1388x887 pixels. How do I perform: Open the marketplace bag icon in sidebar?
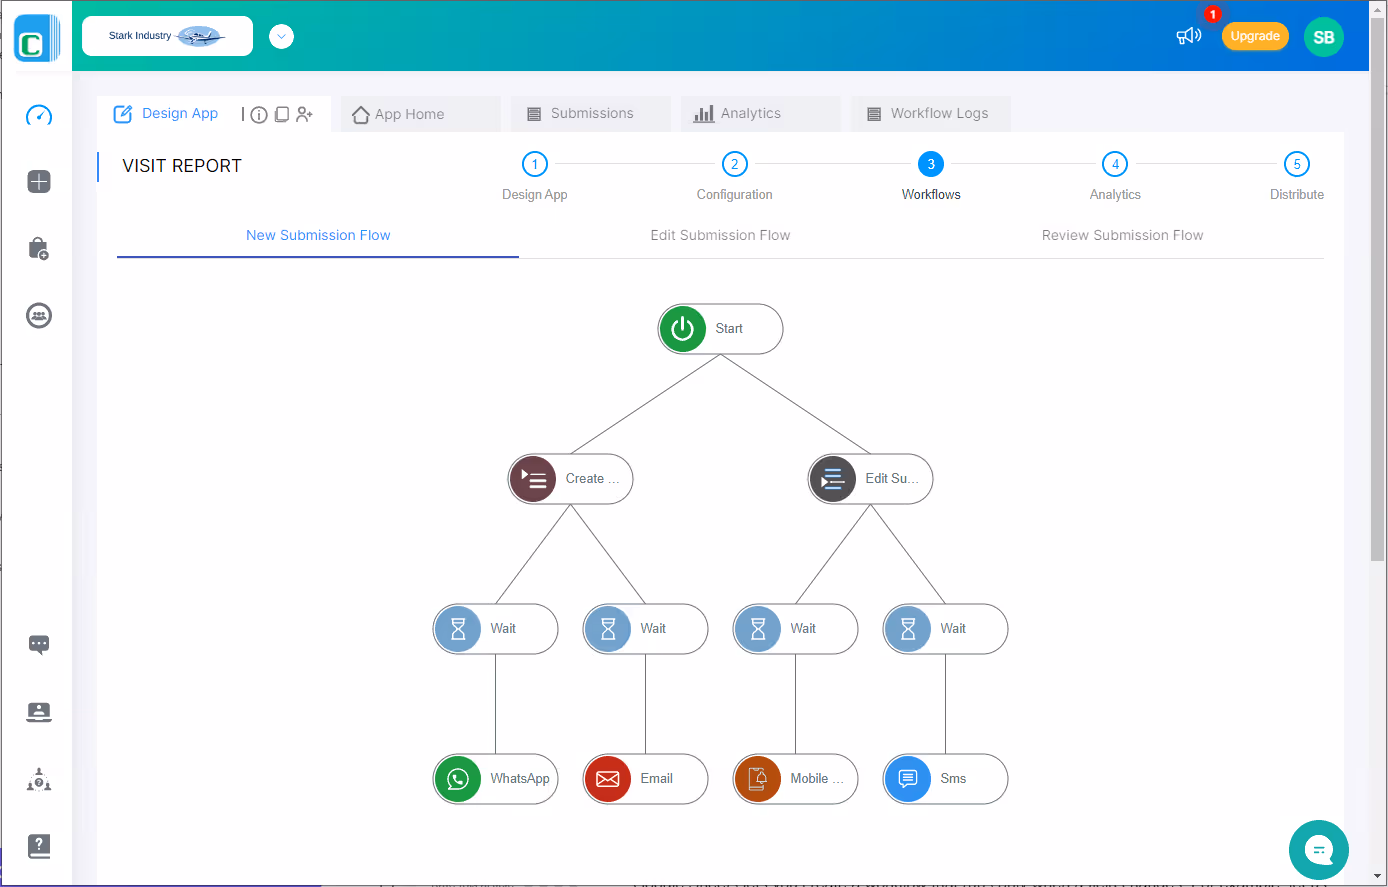click(39, 249)
